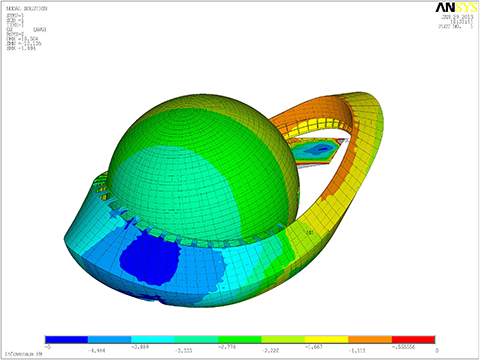The height and width of the screenshot is (360, 480).
Task: Select the red legend color band
Action: click(413, 339)
